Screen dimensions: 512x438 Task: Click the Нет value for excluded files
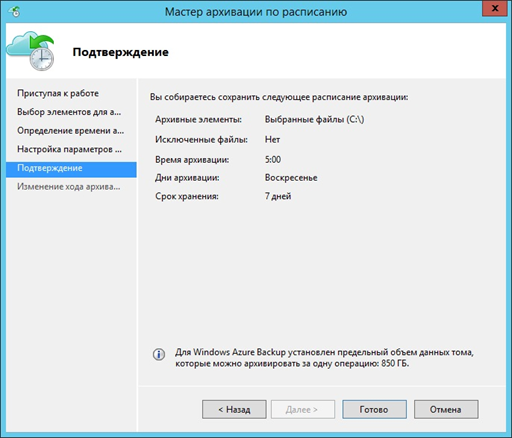272,139
